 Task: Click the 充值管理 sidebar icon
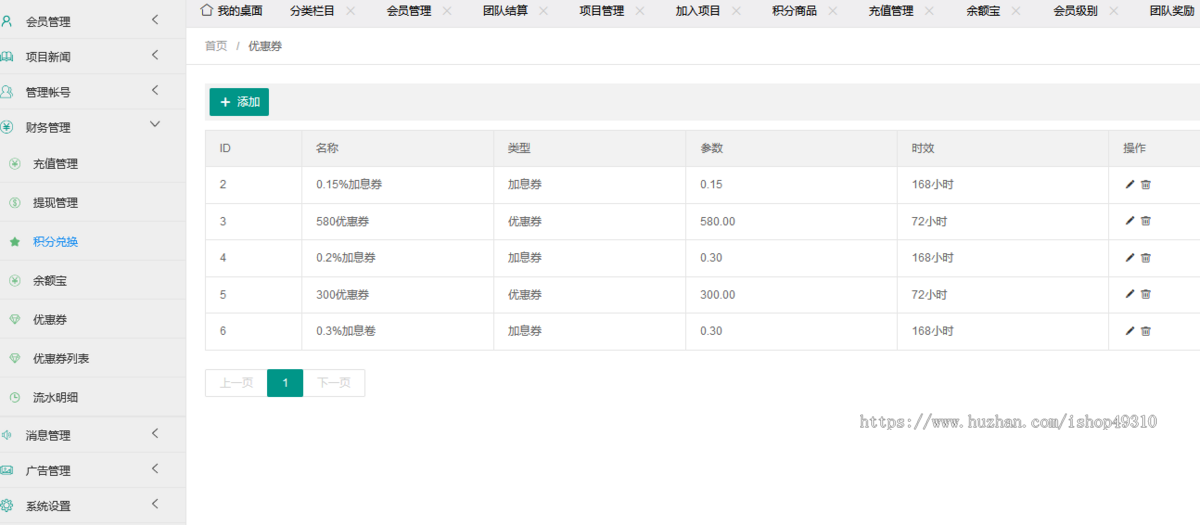pos(14,164)
